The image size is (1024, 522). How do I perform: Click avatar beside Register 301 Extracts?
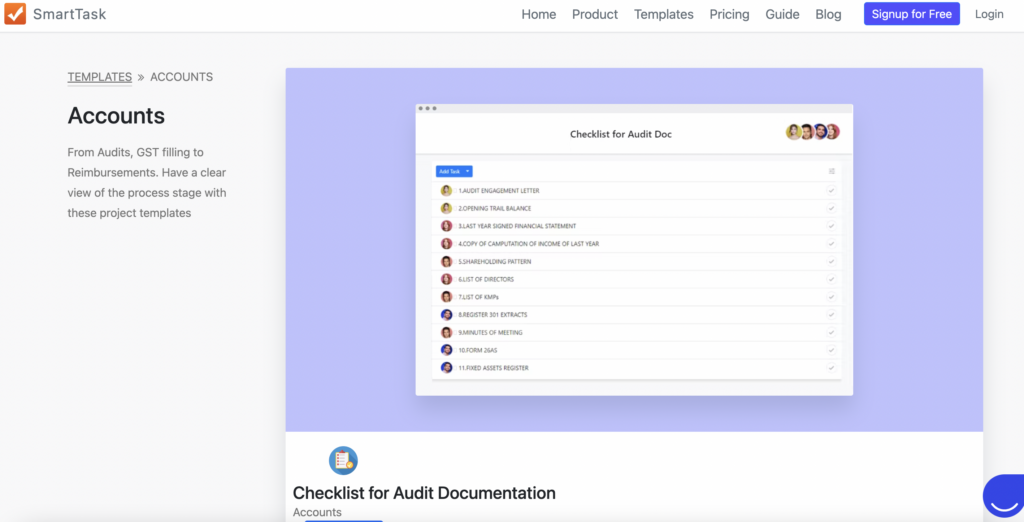tap(447, 314)
